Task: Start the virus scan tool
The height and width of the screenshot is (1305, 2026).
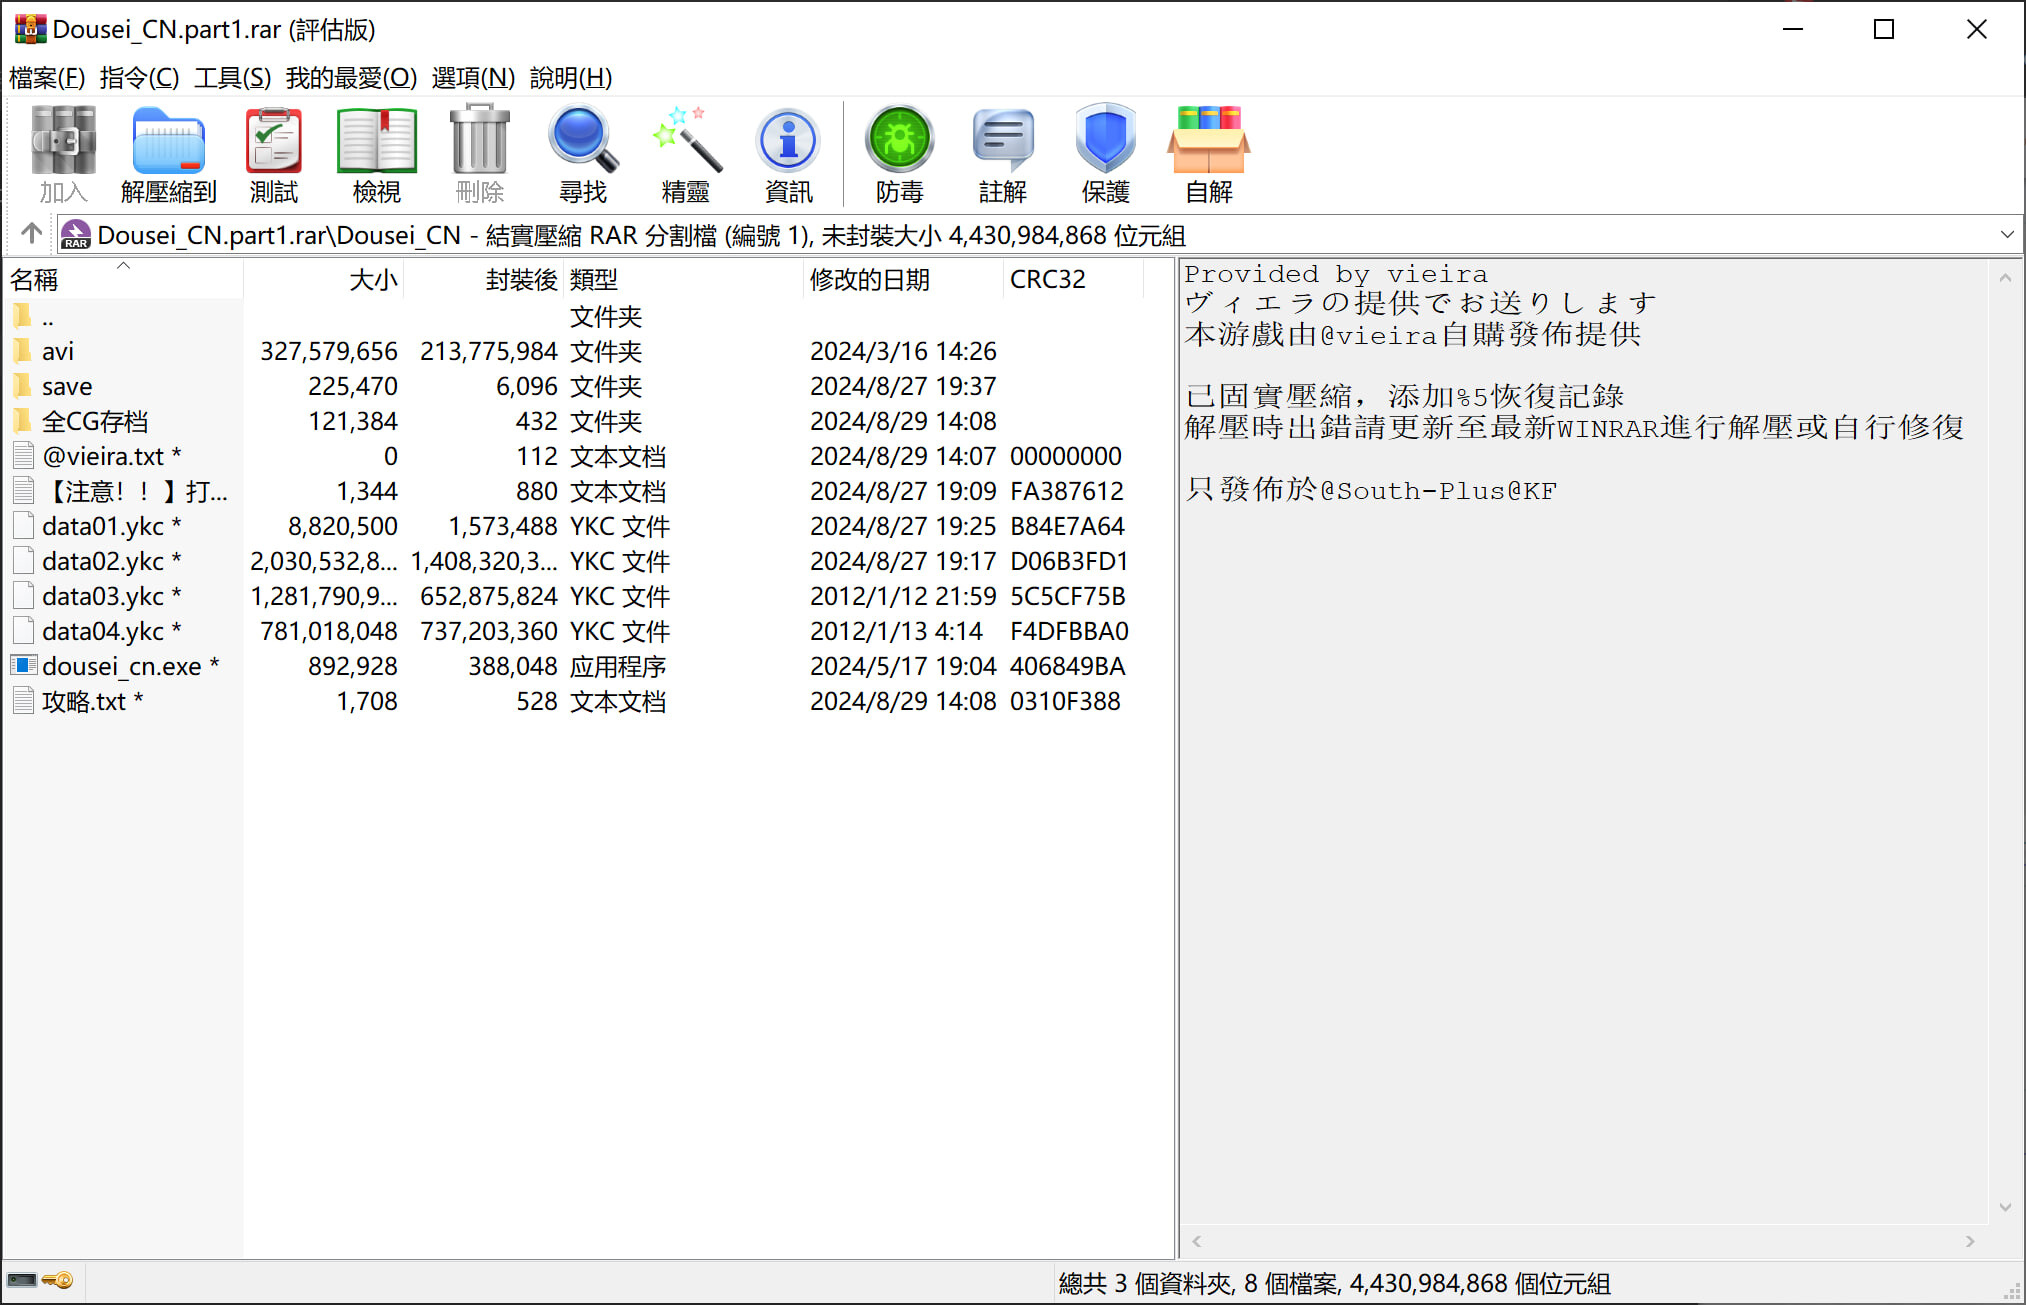Action: 899,153
